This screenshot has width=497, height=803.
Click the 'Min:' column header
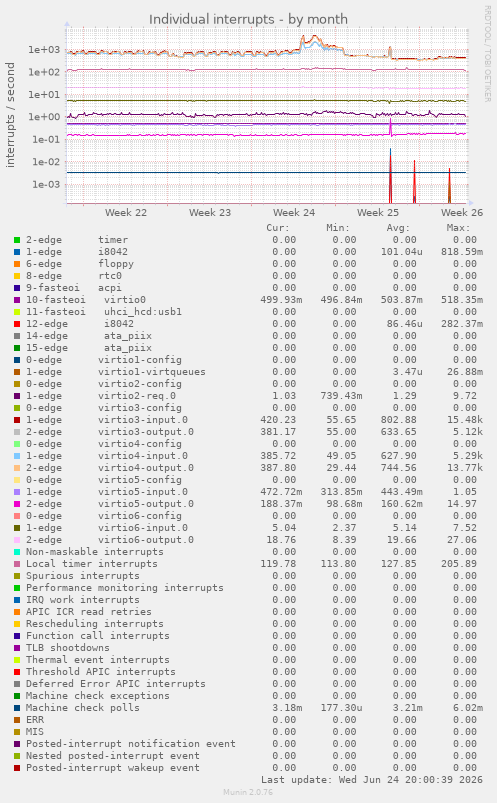pyautogui.click(x=338, y=228)
